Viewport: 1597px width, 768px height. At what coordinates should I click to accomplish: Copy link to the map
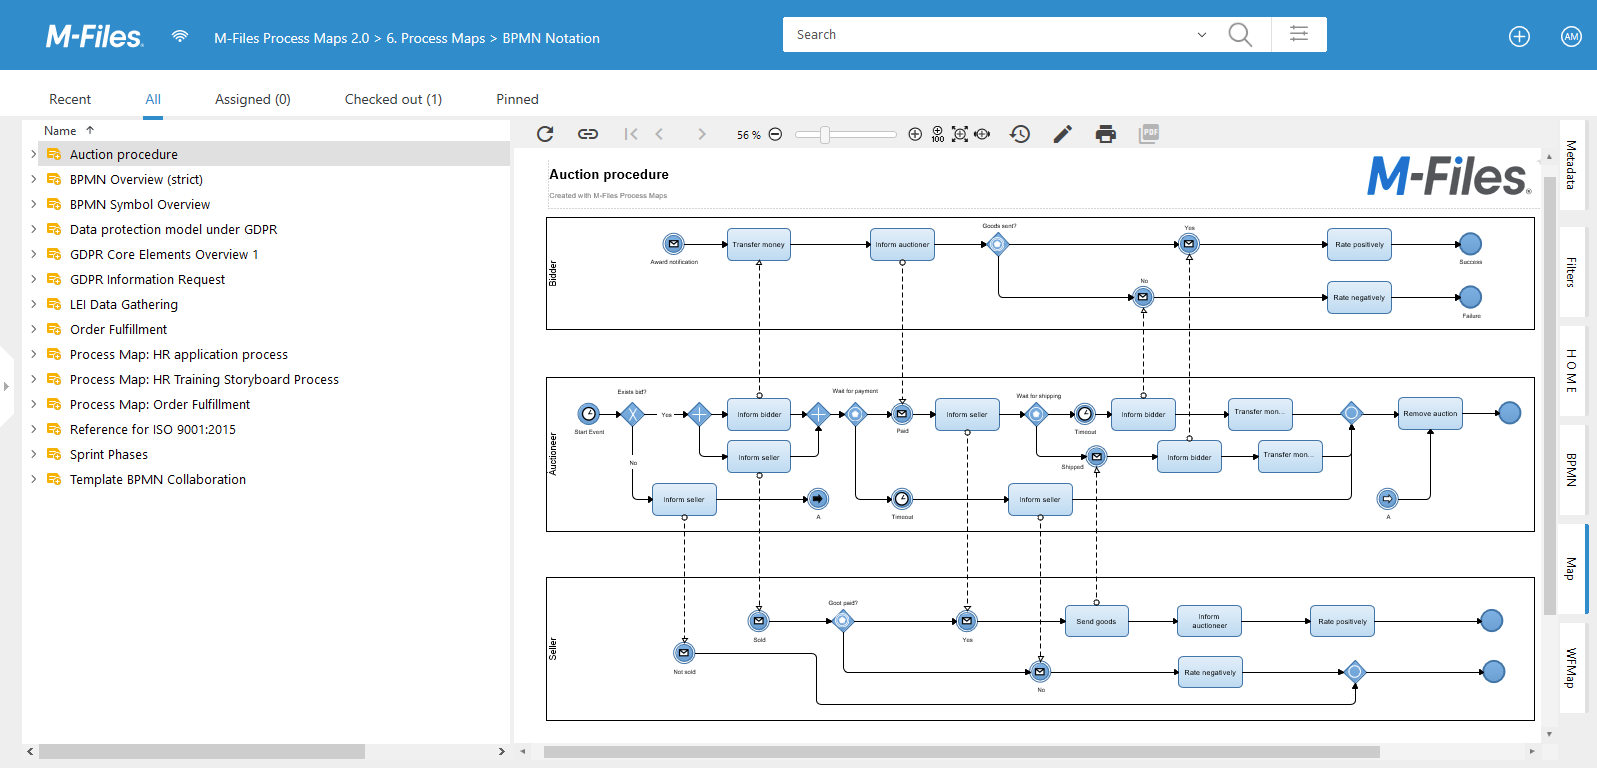pyautogui.click(x=588, y=134)
